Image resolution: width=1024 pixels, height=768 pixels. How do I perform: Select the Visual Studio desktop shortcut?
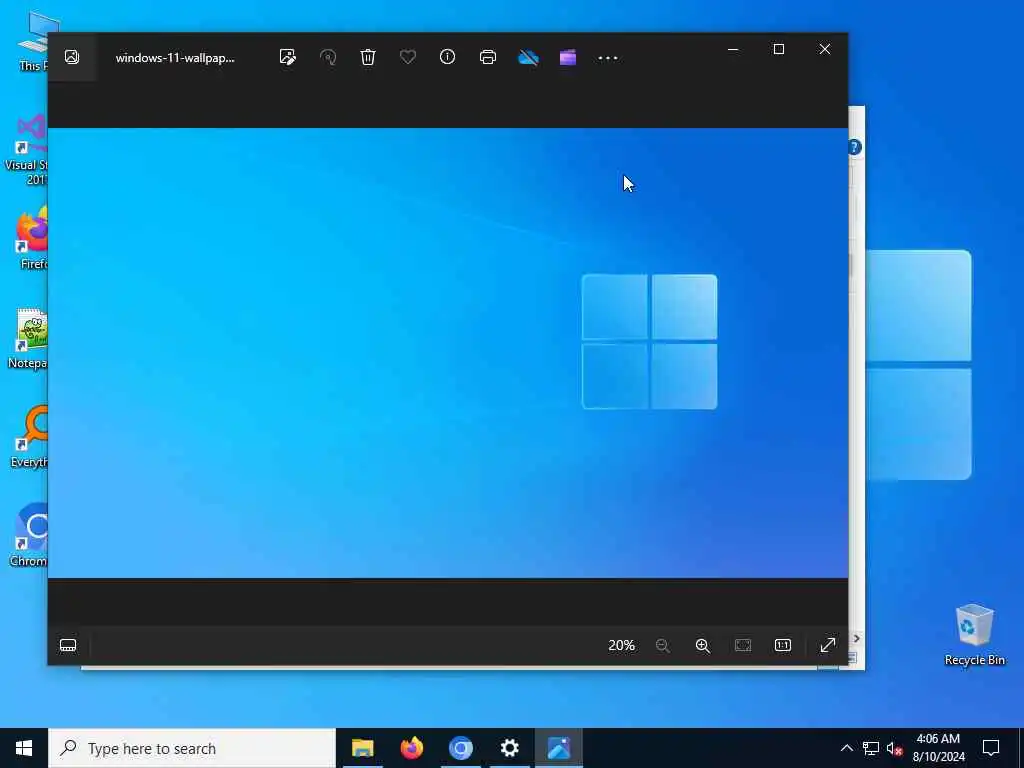26,150
